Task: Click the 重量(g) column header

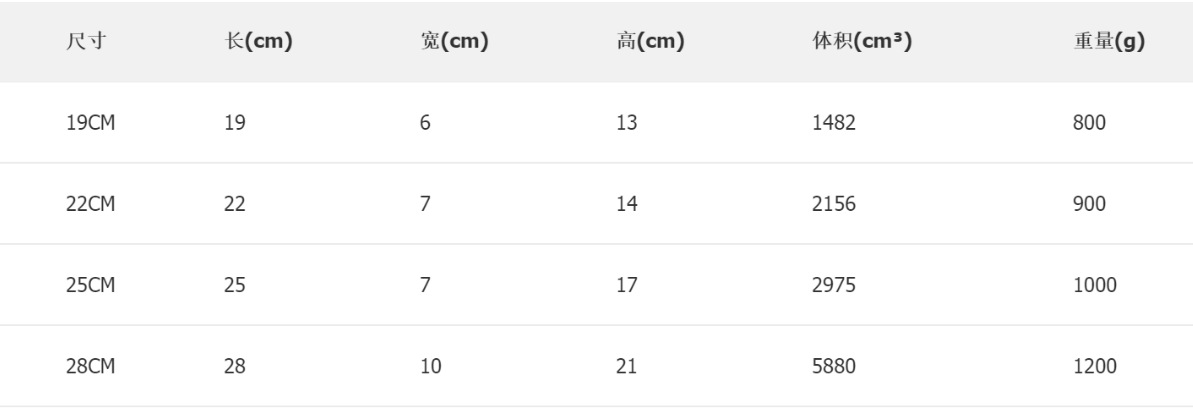Action: [1108, 45]
